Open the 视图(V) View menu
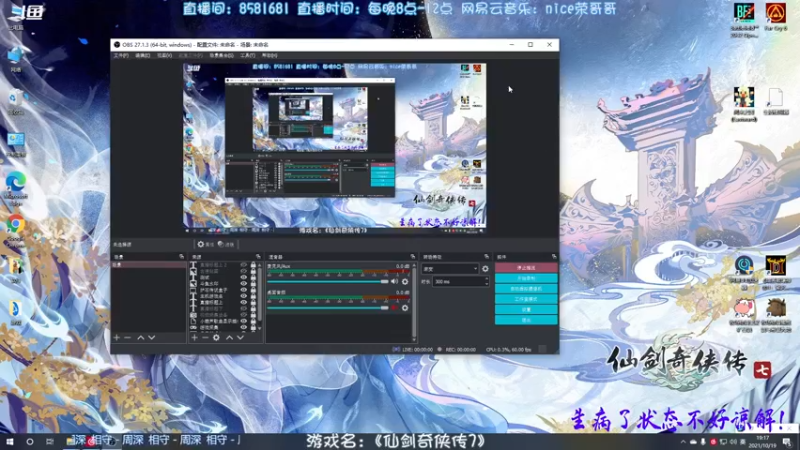 tap(164, 55)
